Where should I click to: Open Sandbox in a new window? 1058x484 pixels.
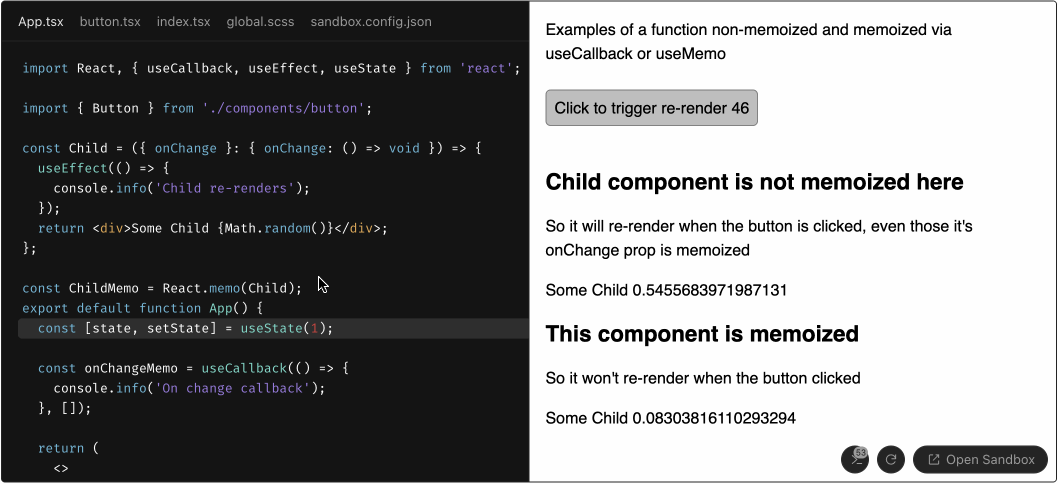pos(980,460)
